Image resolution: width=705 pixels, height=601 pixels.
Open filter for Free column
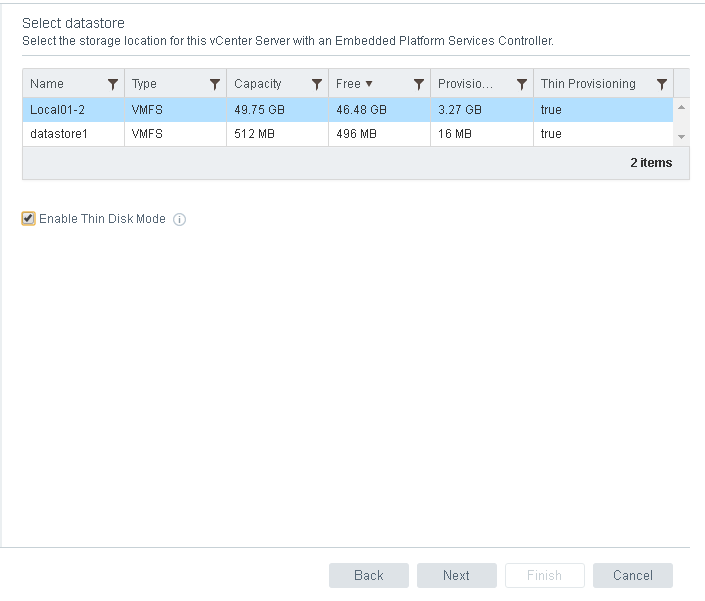click(419, 85)
